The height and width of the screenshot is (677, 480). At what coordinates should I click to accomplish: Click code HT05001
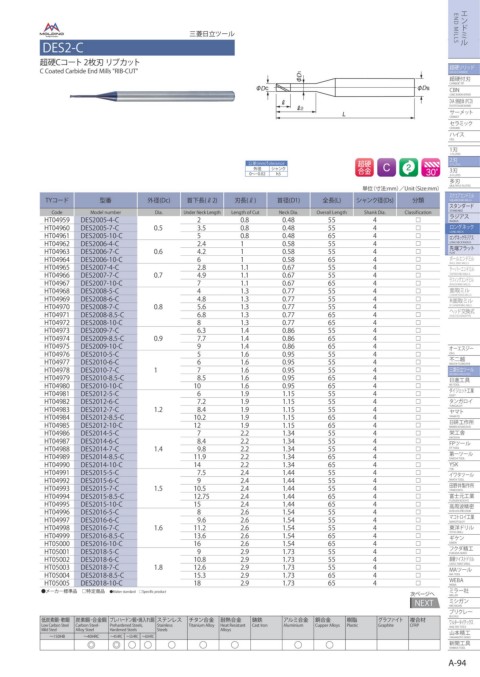[x=57, y=551]
